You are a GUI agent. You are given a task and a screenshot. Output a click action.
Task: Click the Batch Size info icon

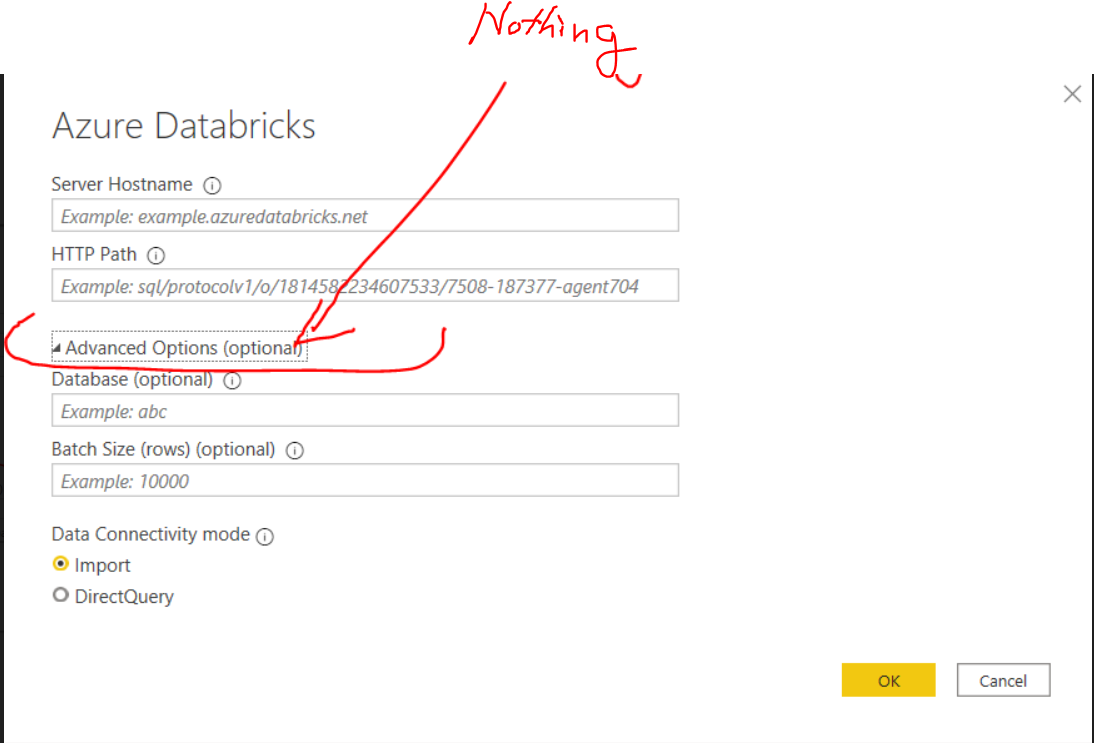pyautogui.click(x=294, y=450)
